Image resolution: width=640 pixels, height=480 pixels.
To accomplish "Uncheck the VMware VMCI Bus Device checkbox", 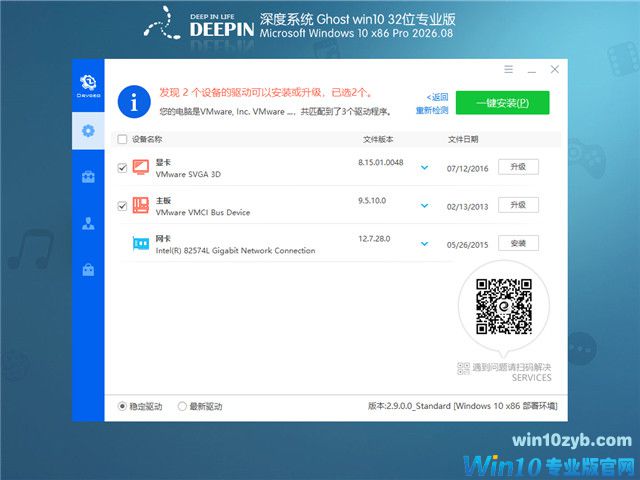I will tap(122, 206).
